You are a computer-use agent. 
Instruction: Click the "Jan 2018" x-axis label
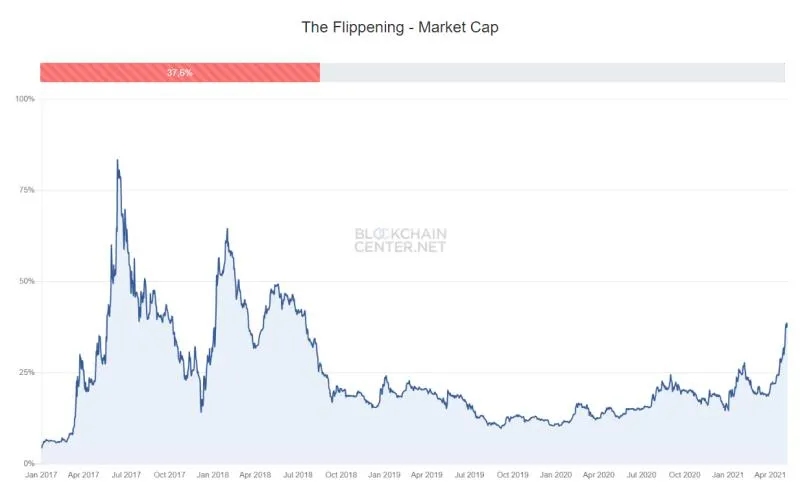[x=213, y=474]
